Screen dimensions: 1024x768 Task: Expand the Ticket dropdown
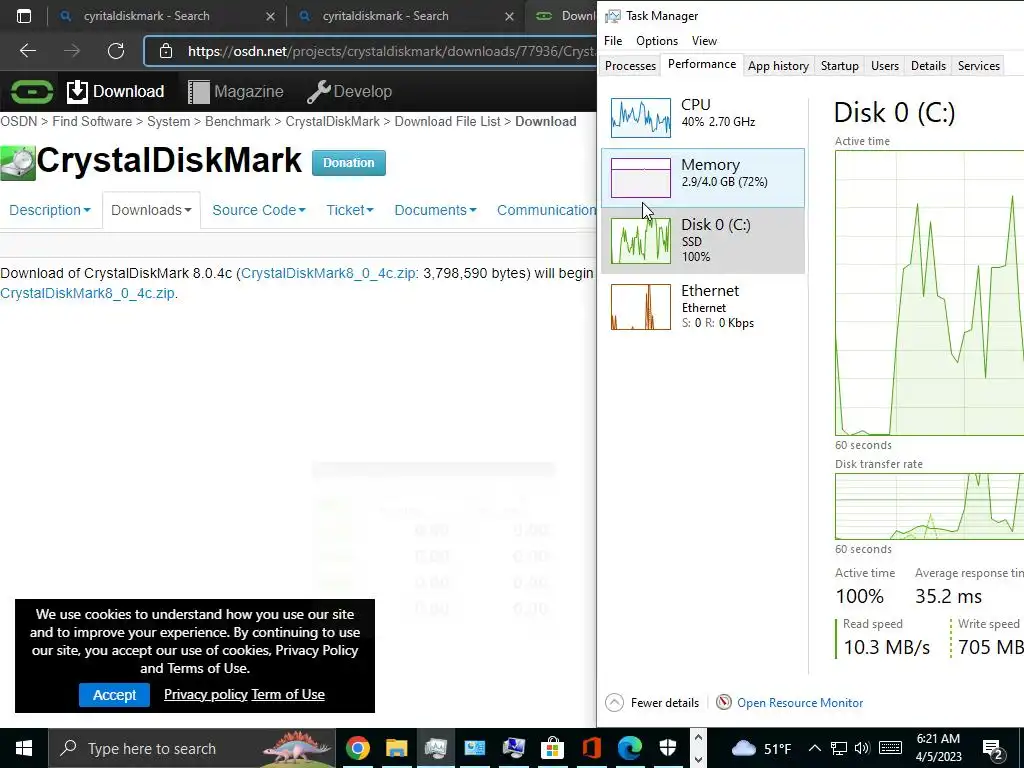(x=349, y=210)
